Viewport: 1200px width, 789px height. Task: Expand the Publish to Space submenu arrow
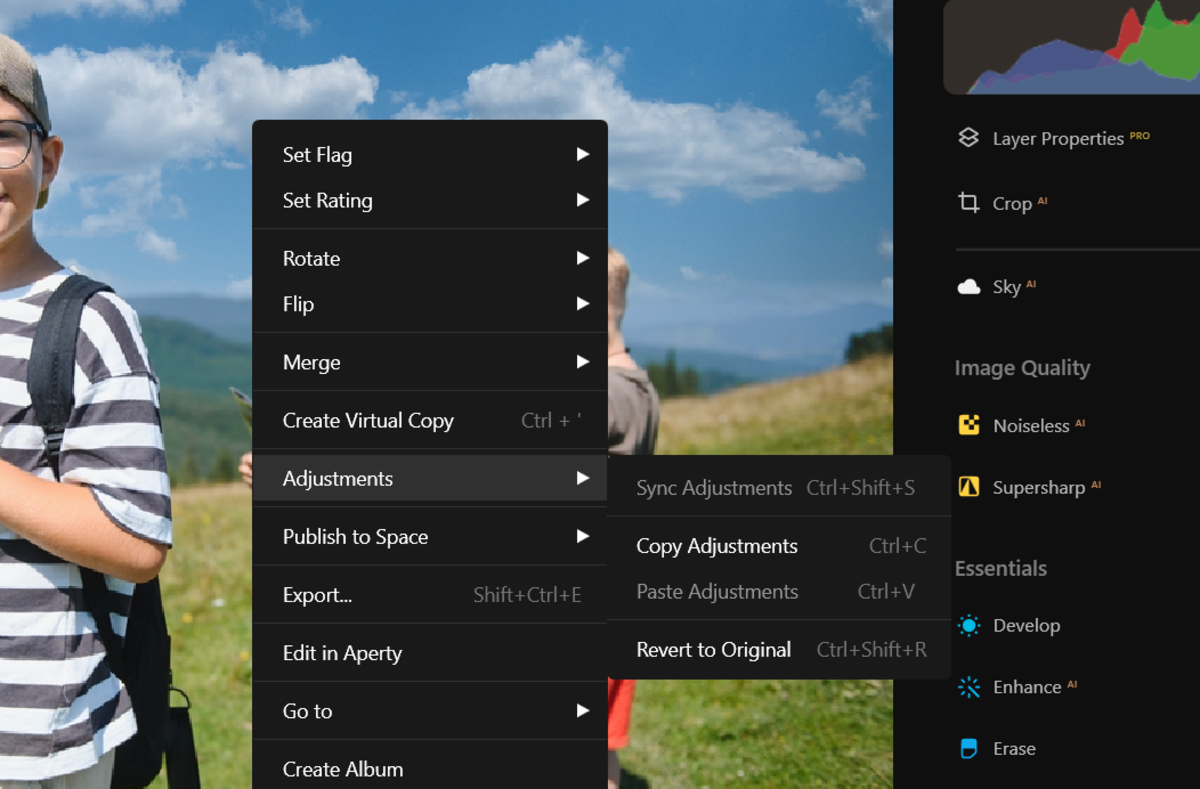tap(582, 537)
